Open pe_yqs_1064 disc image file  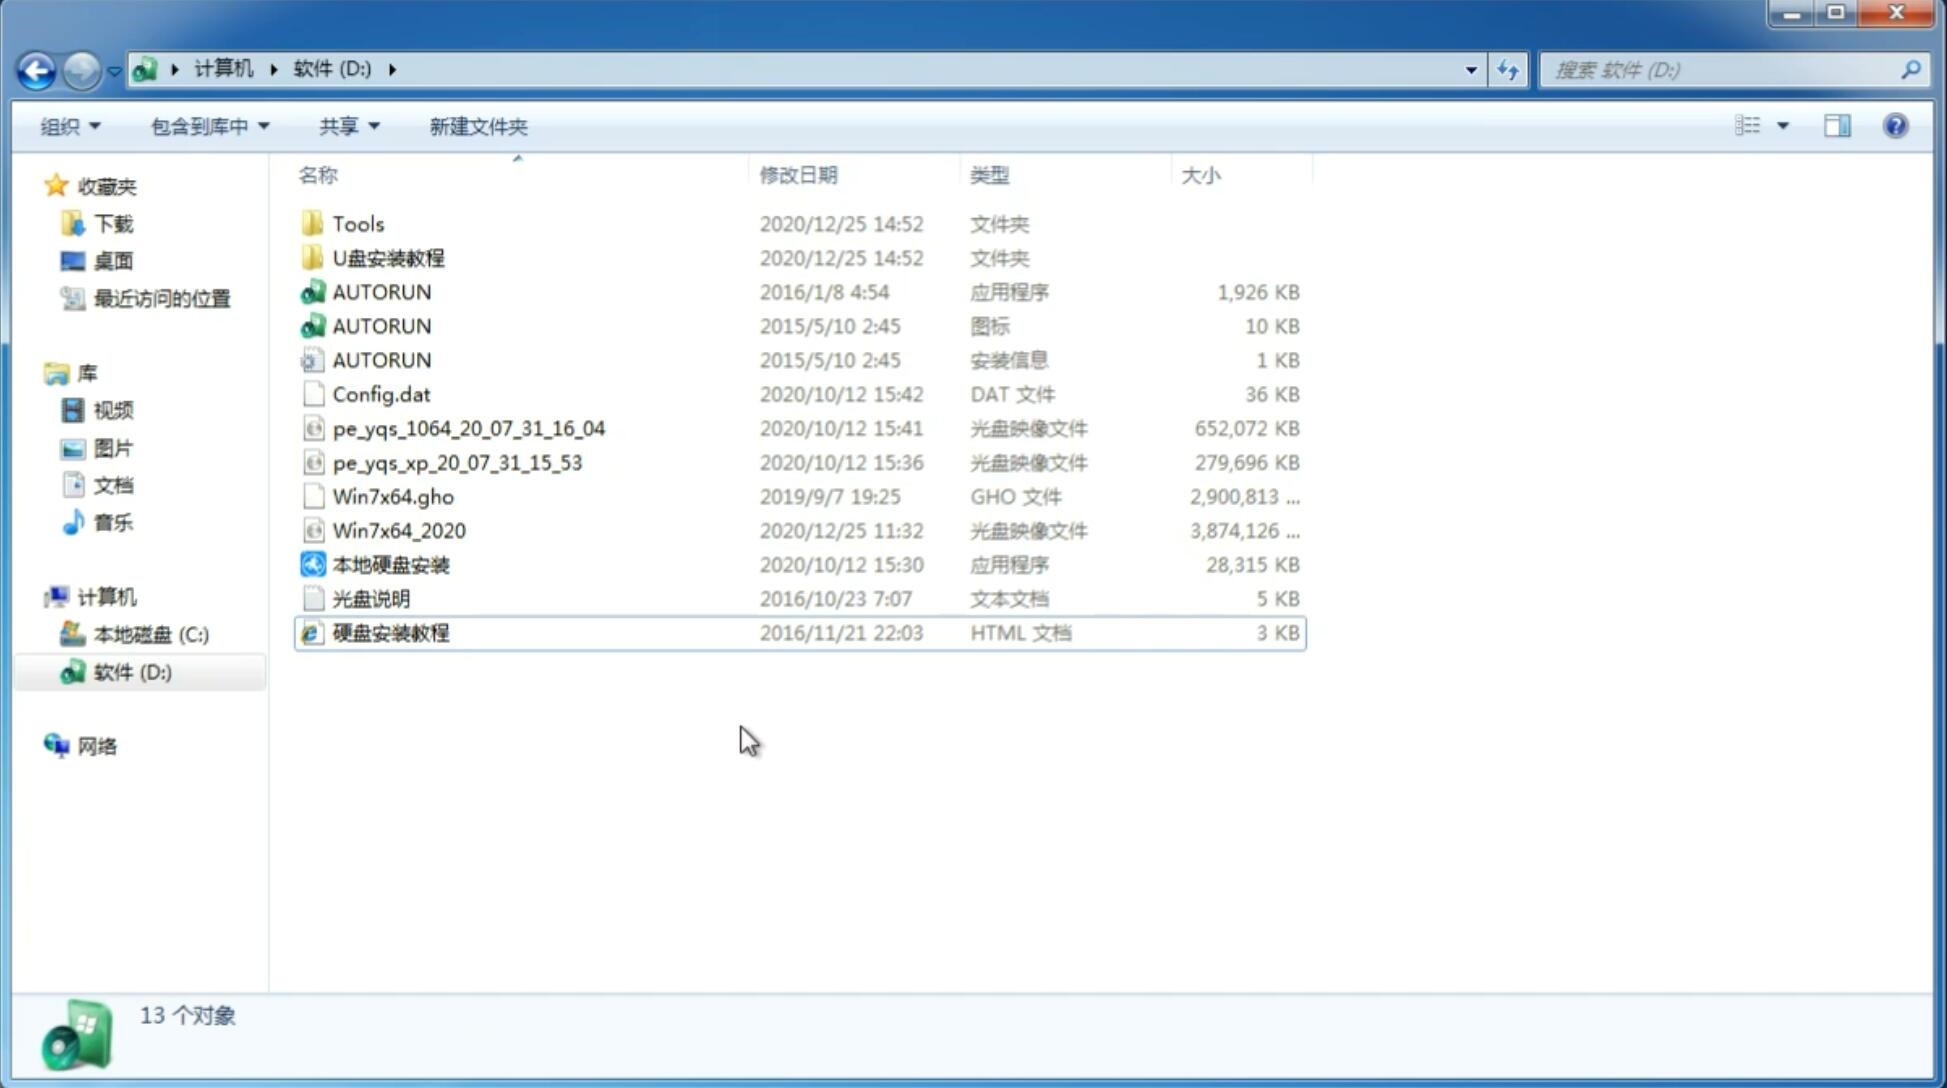tap(467, 428)
